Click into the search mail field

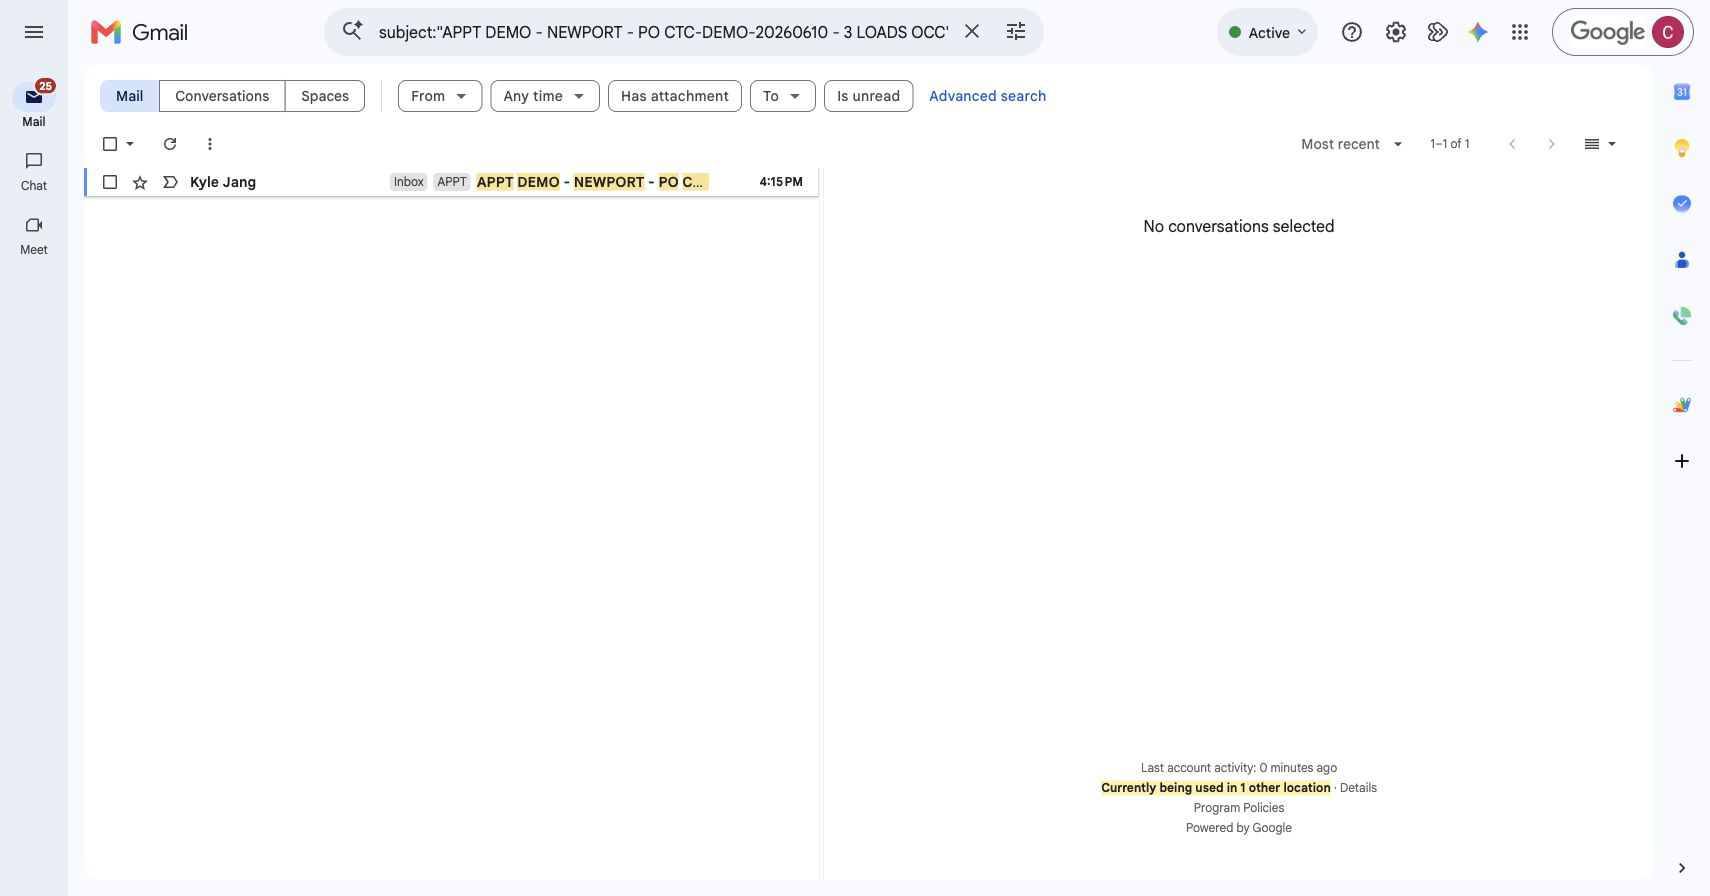click(x=663, y=32)
